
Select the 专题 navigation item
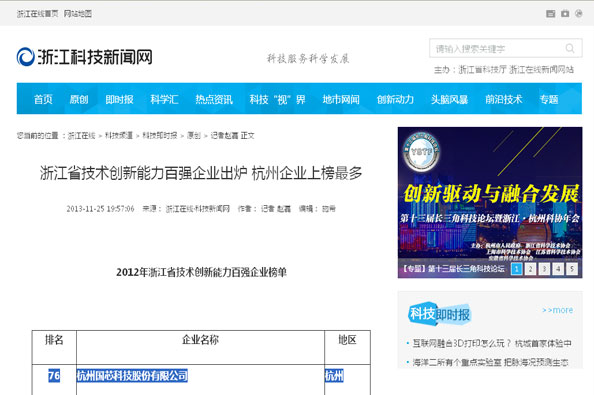pyautogui.click(x=549, y=99)
